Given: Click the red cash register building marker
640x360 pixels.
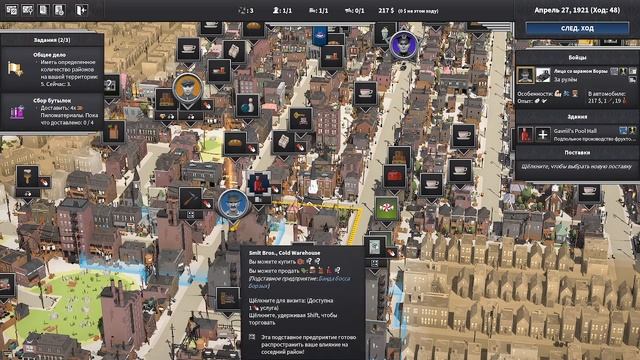Looking at the screenshot, I should point(395,176).
